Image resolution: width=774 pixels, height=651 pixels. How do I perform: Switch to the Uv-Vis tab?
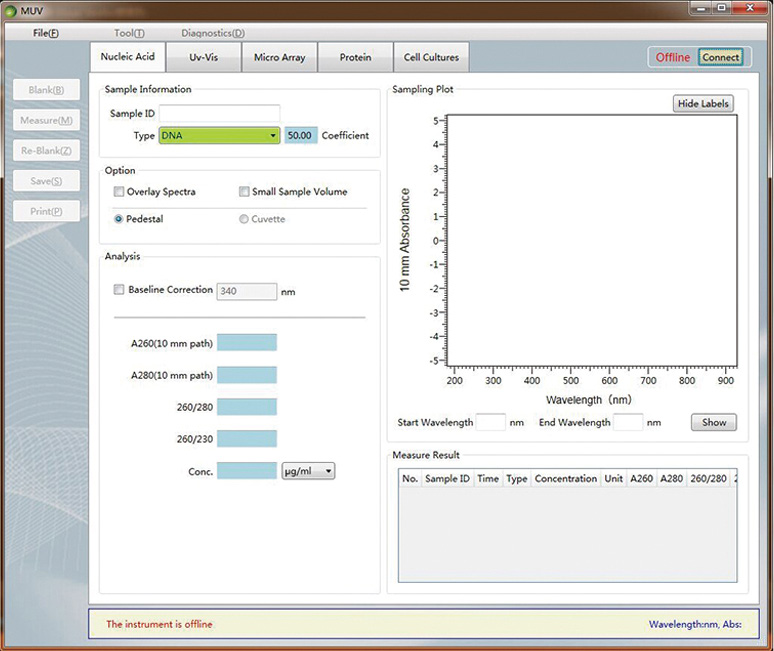pyautogui.click(x=203, y=57)
